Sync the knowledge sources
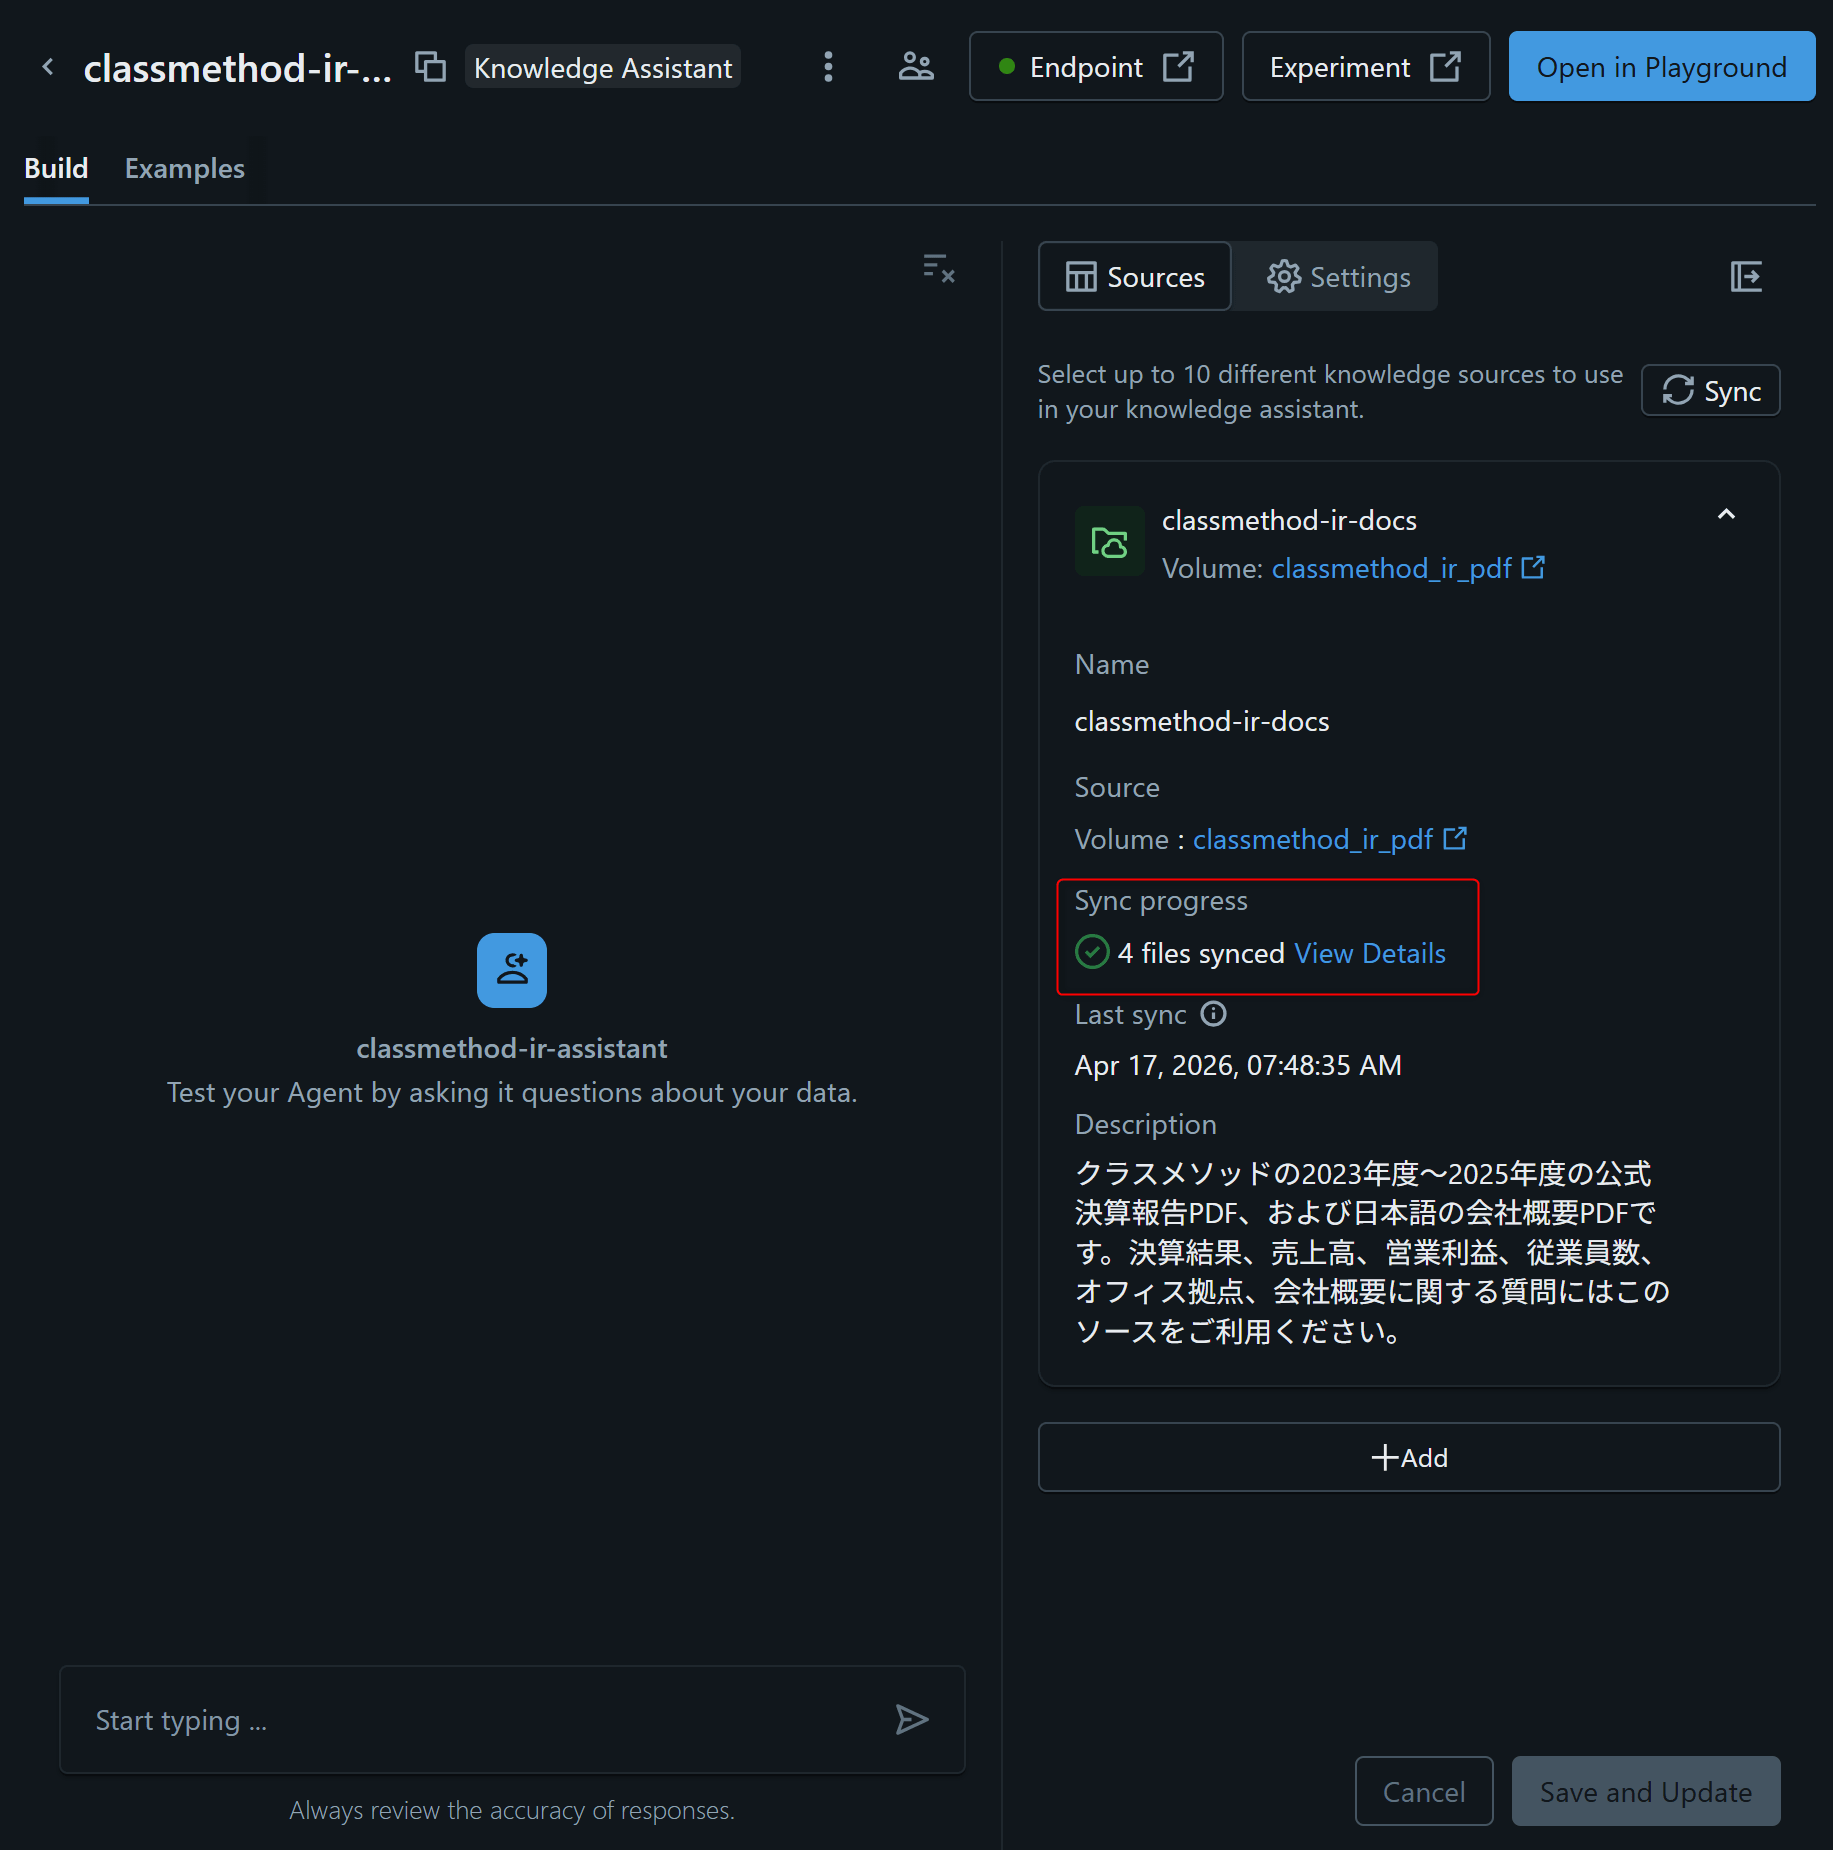 [x=1711, y=391]
